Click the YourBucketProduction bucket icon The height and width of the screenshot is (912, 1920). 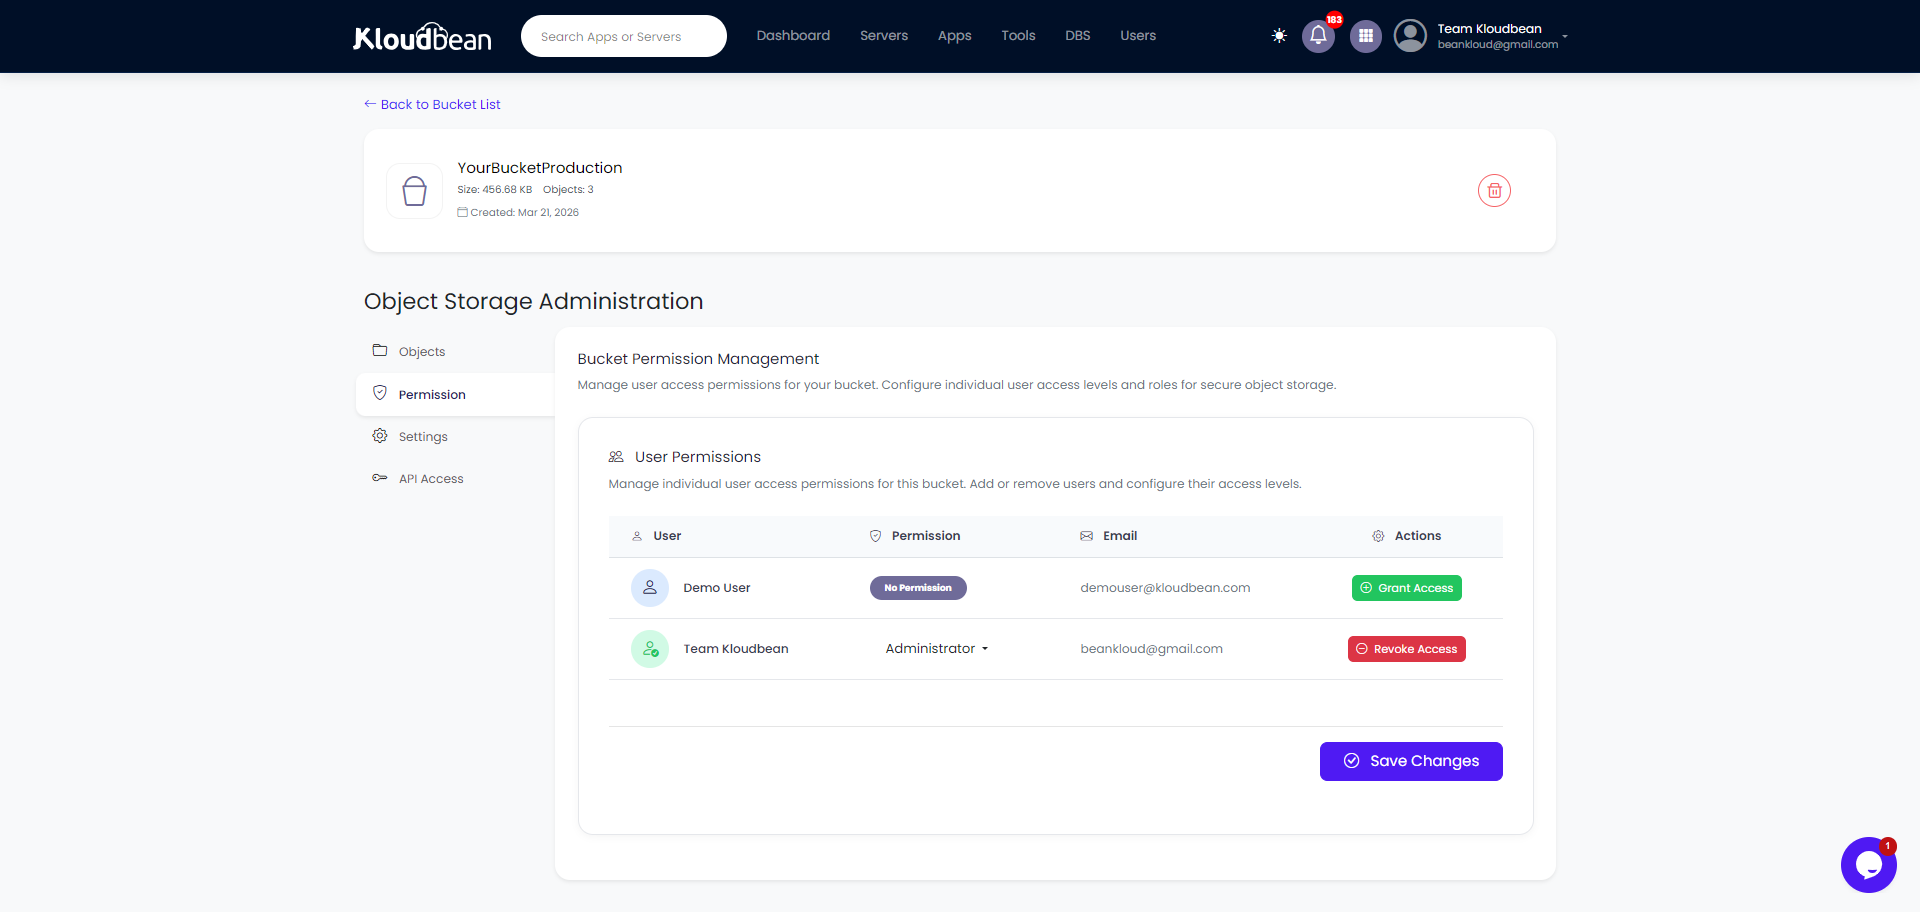click(x=413, y=190)
